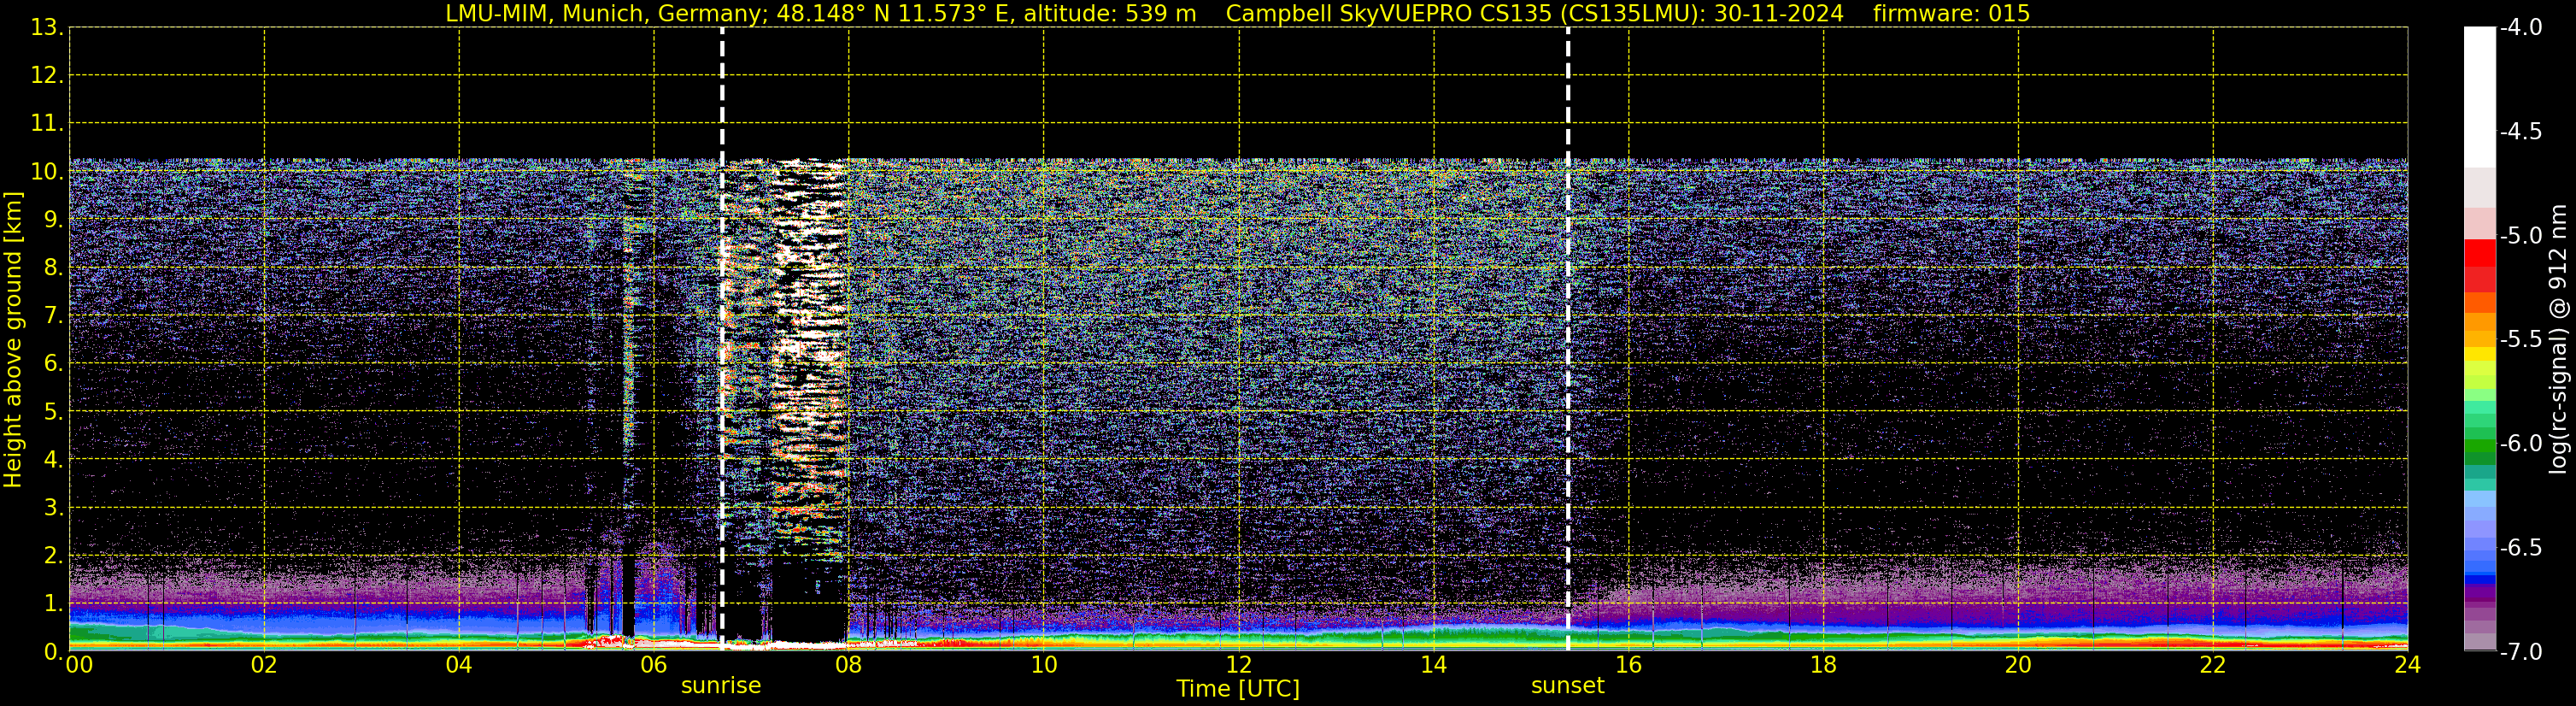The height and width of the screenshot is (706, 2576).
Task: Click time axis tick label 16
Action: coord(1629,665)
